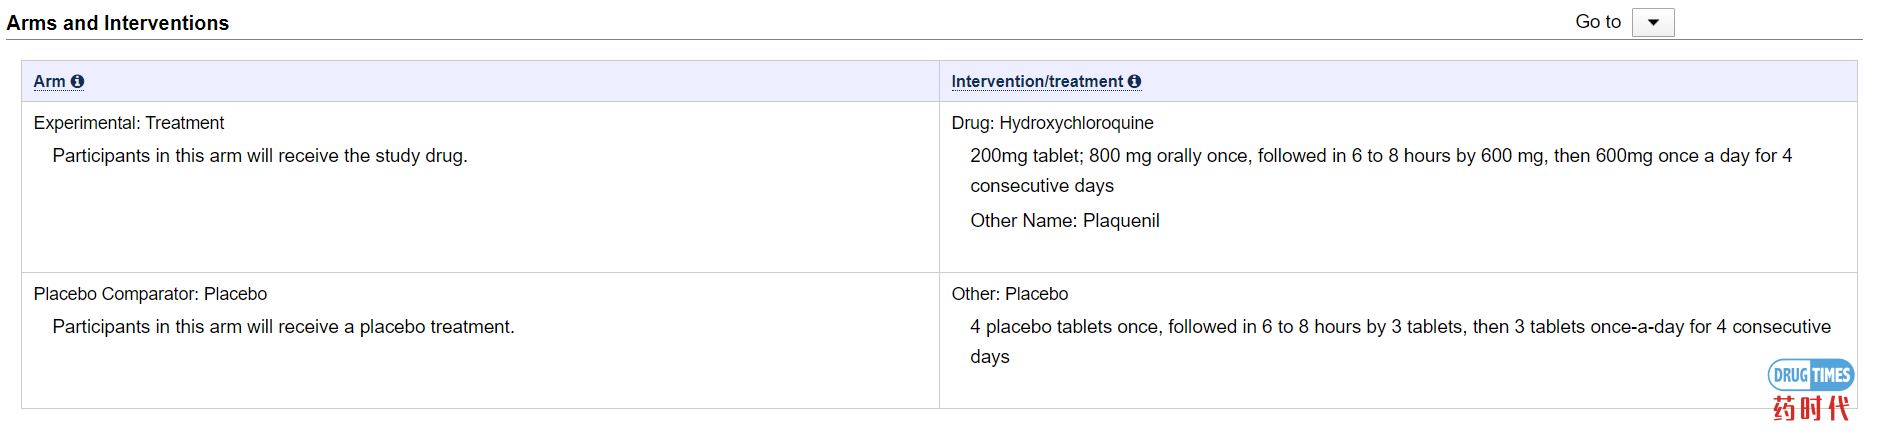Click the study drug arm description
Image resolution: width=1879 pixels, height=435 pixels.
coord(260,156)
